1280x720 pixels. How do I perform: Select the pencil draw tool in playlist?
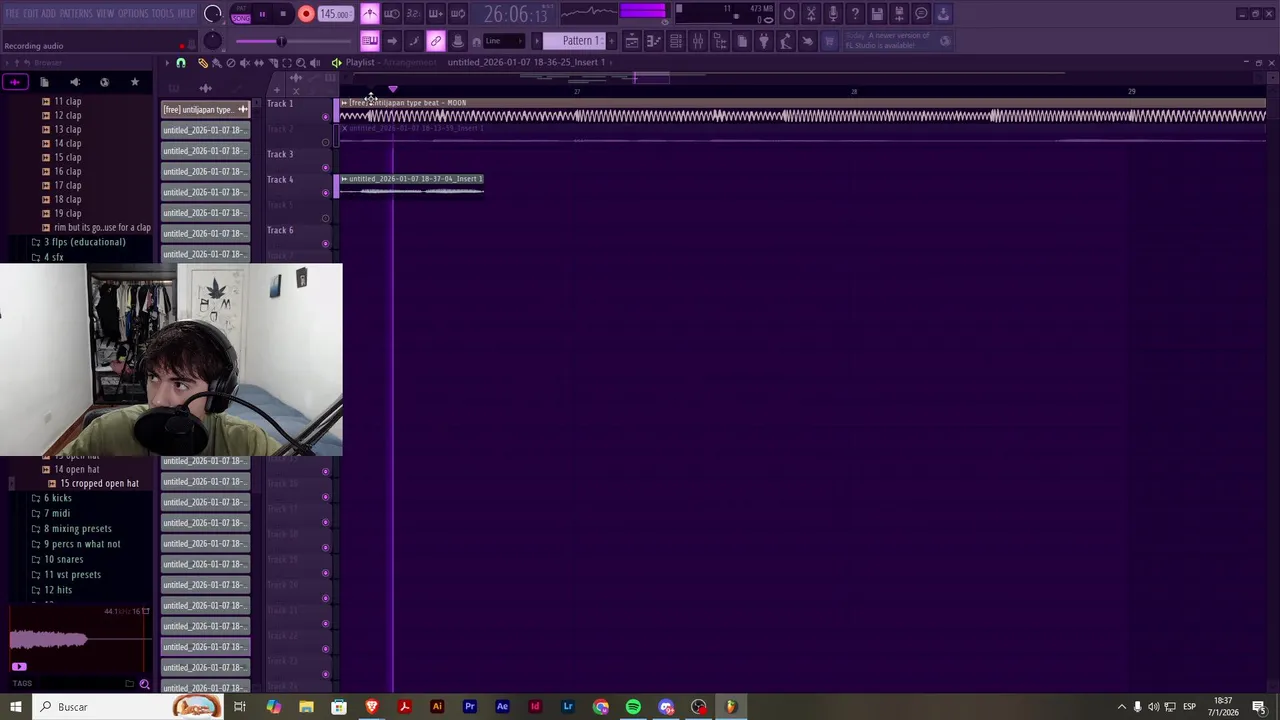[202, 63]
